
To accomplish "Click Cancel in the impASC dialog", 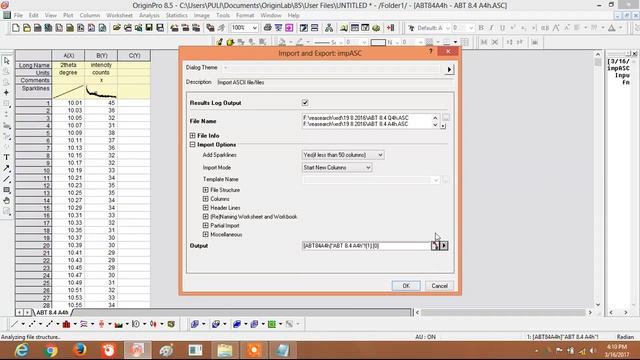I will pyautogui.click(x=439, y=286).
